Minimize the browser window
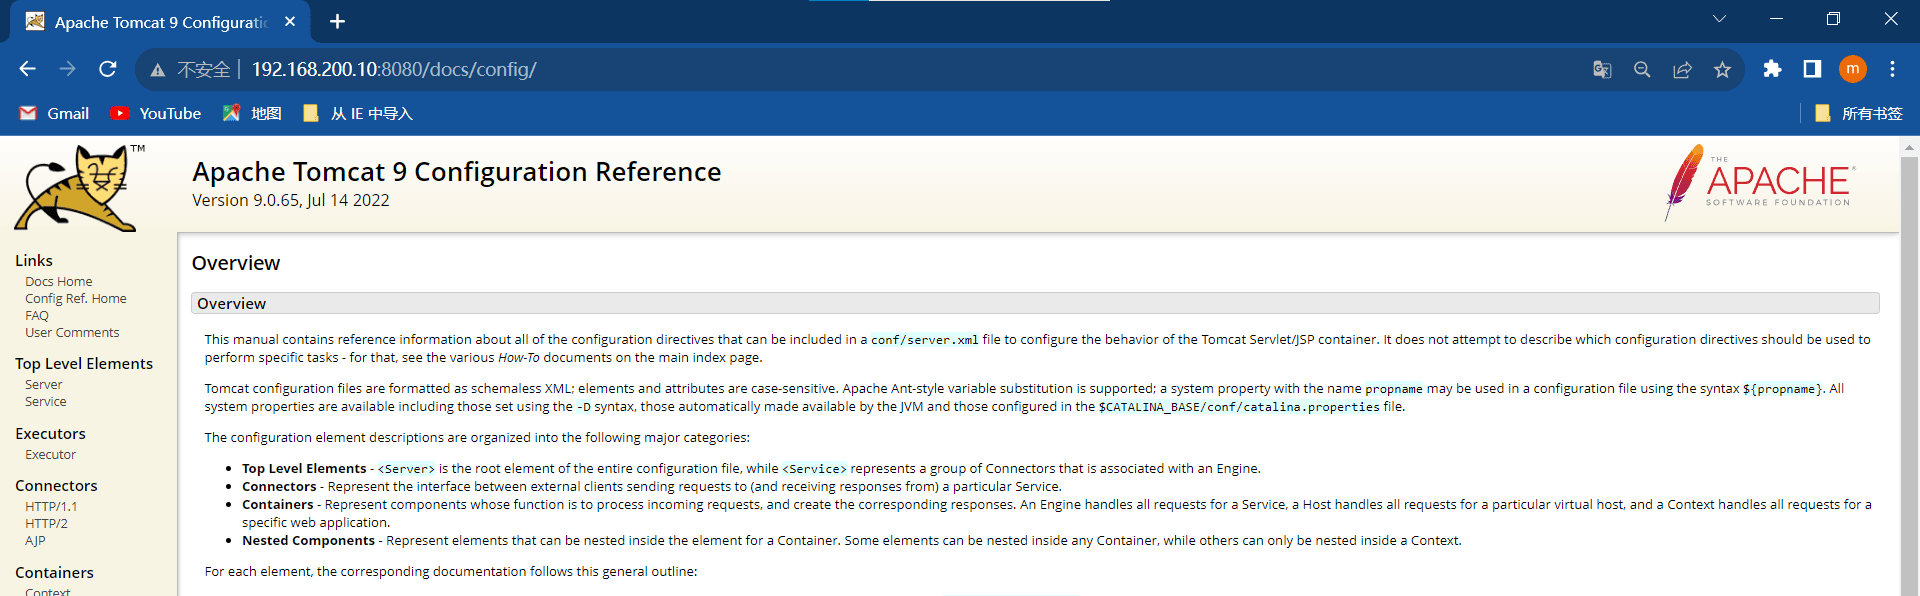Viewport: 1920px width, 596px height. click(x=1776, y=19)
